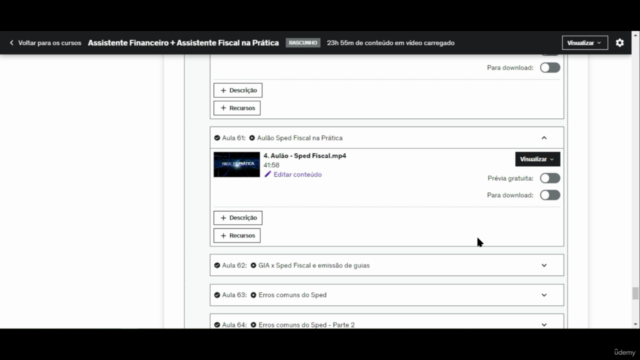Click the checkmark icon beside Aula 62

(x=217, y=265)
